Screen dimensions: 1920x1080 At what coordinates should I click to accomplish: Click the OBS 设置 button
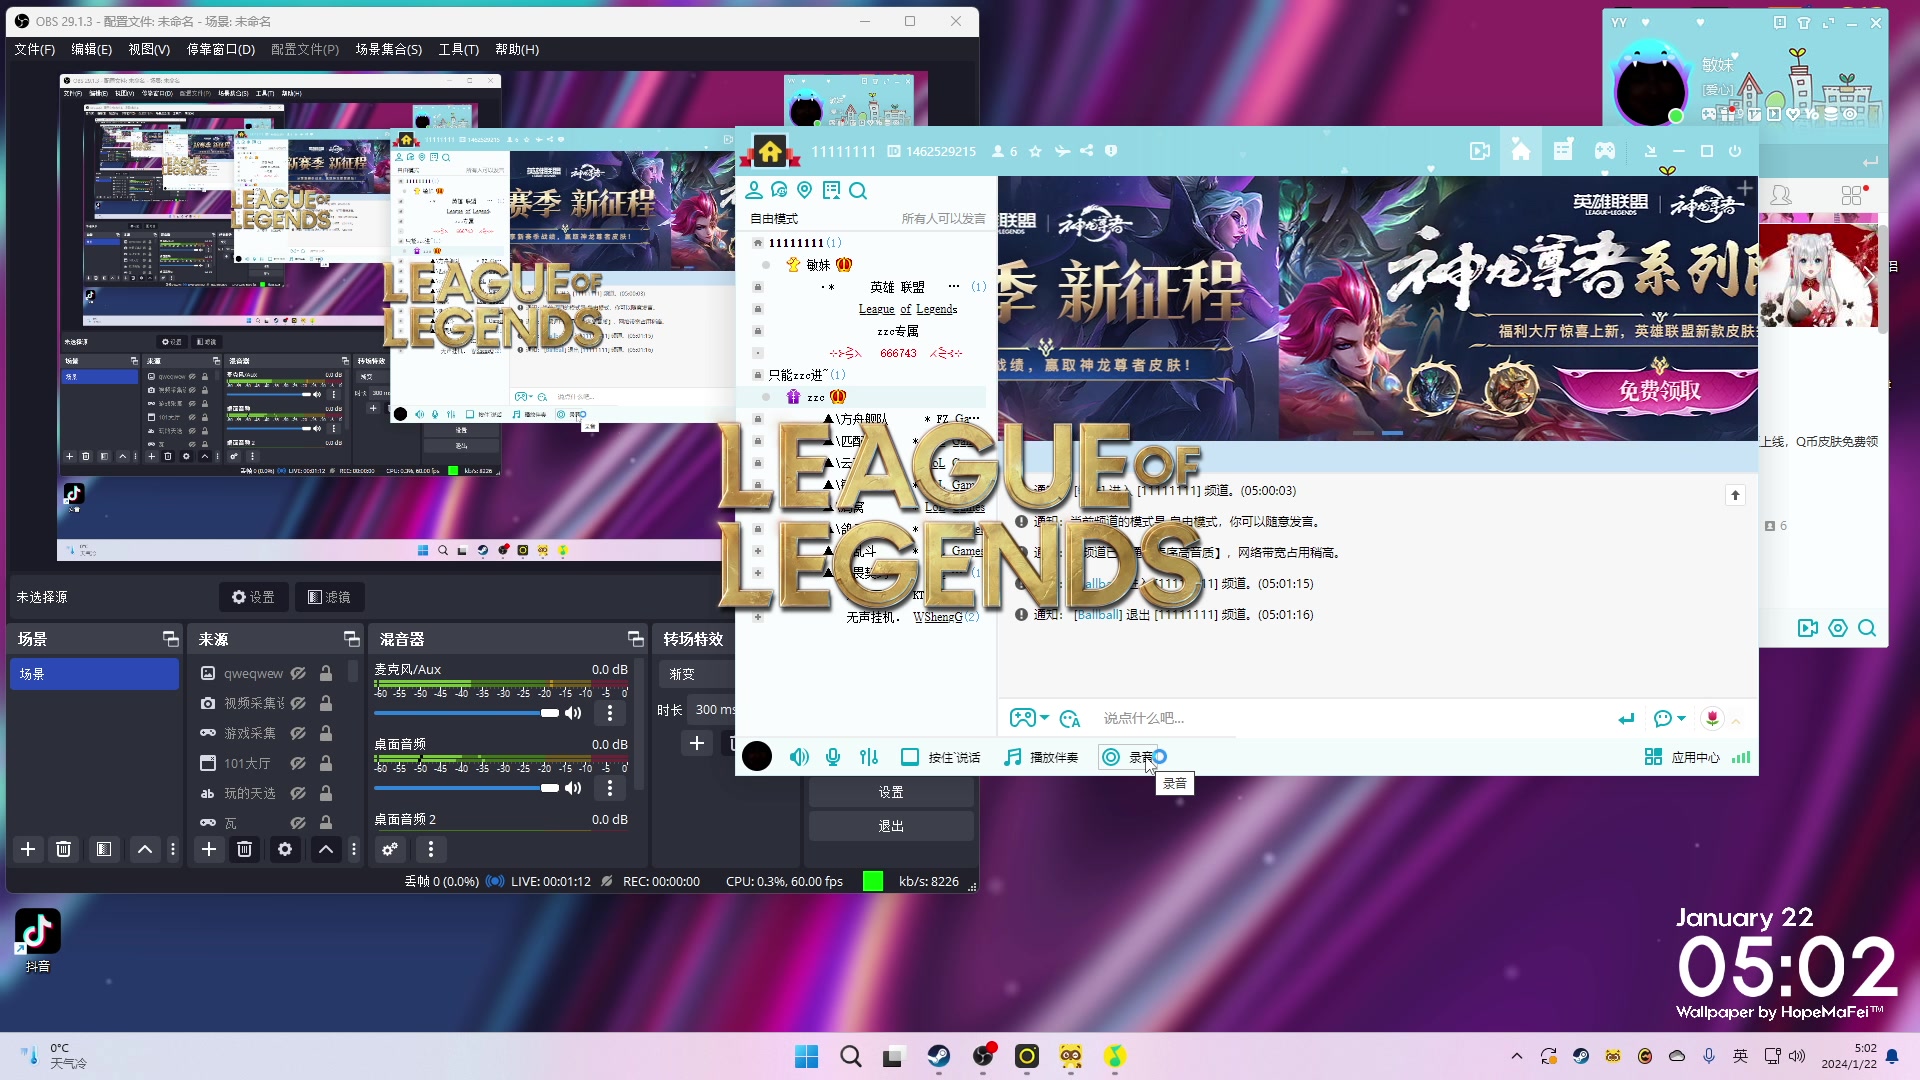[x=891, y=792]
